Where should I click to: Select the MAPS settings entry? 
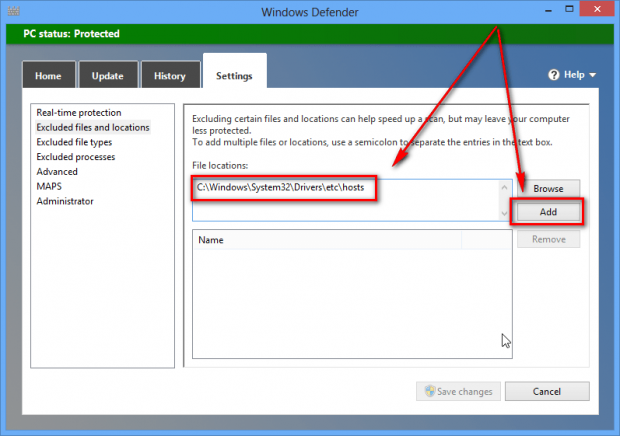49,186
